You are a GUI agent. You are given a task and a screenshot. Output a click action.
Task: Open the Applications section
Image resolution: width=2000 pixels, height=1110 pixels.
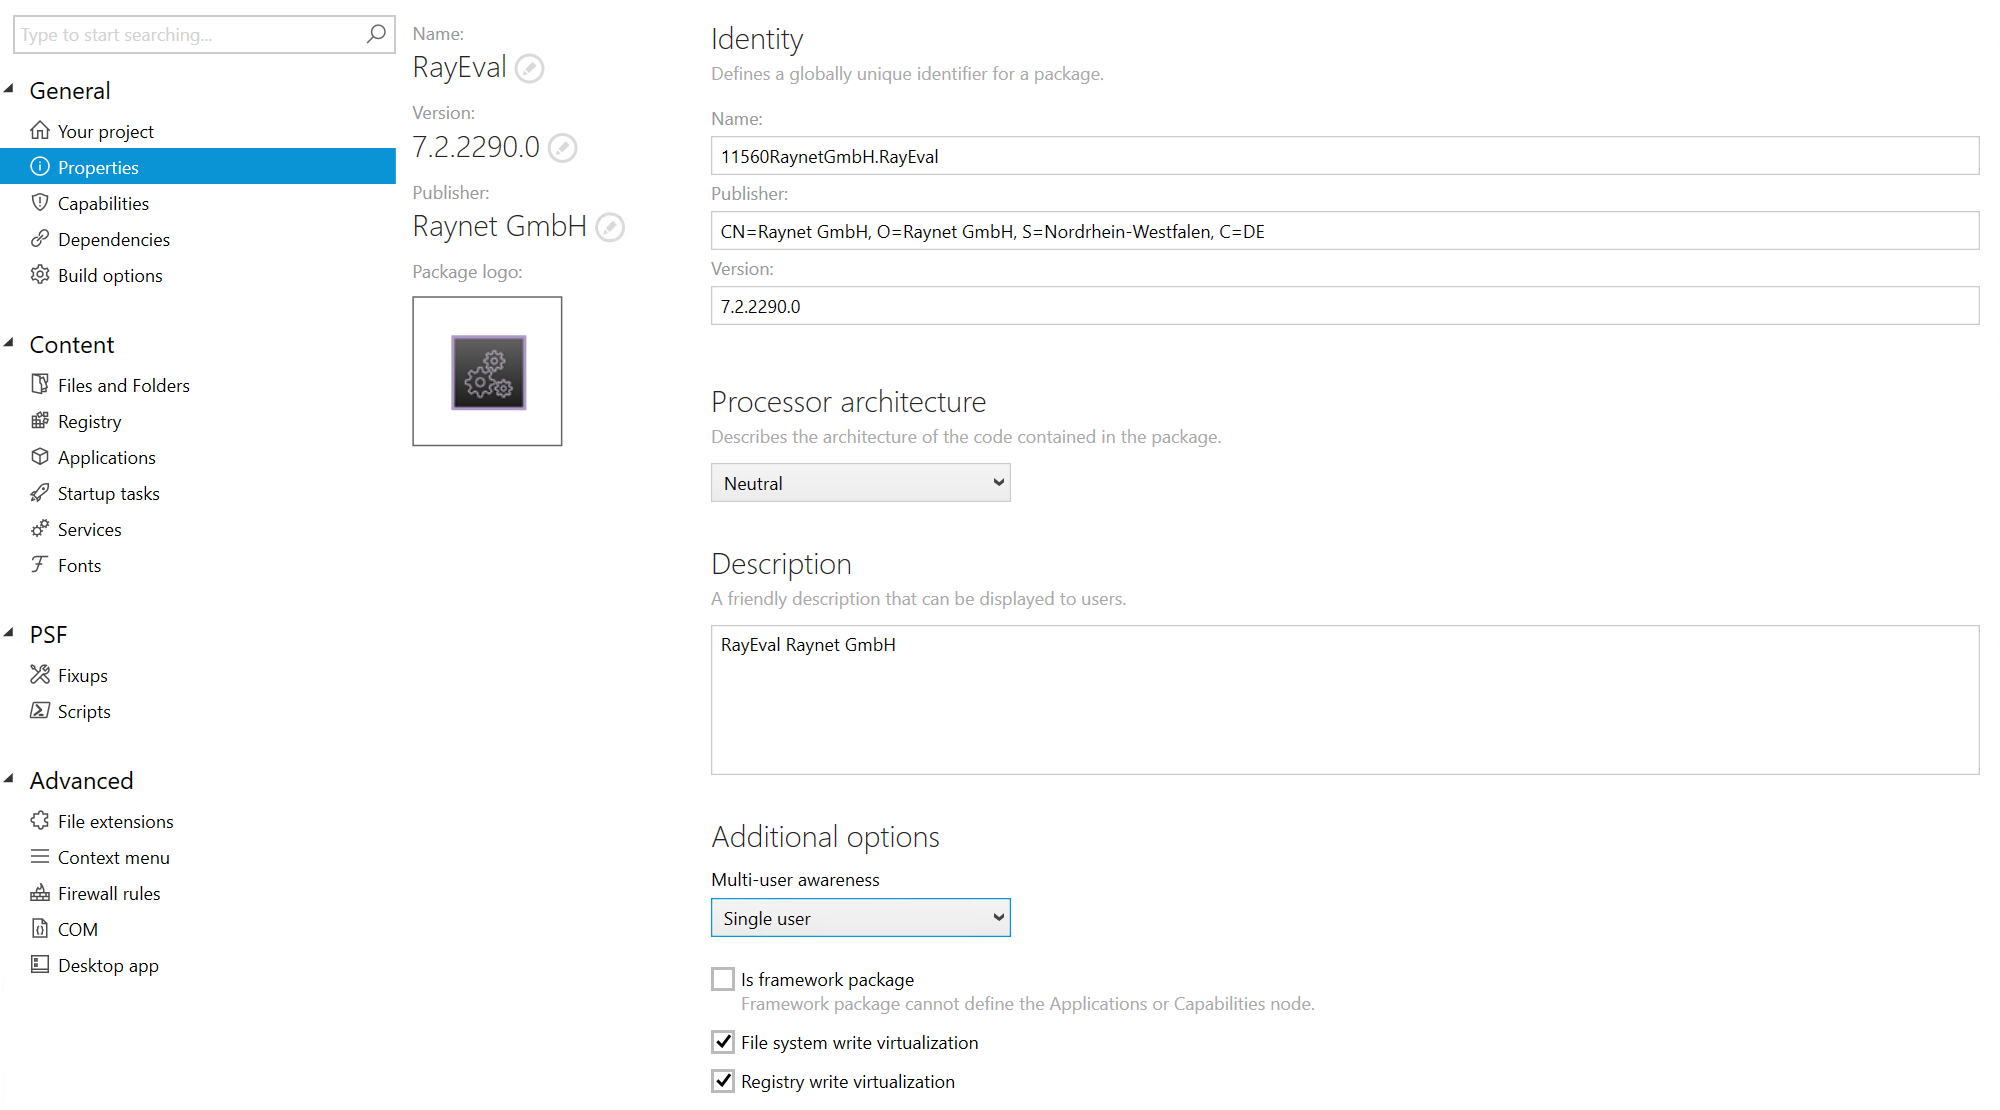coord(106,457)
